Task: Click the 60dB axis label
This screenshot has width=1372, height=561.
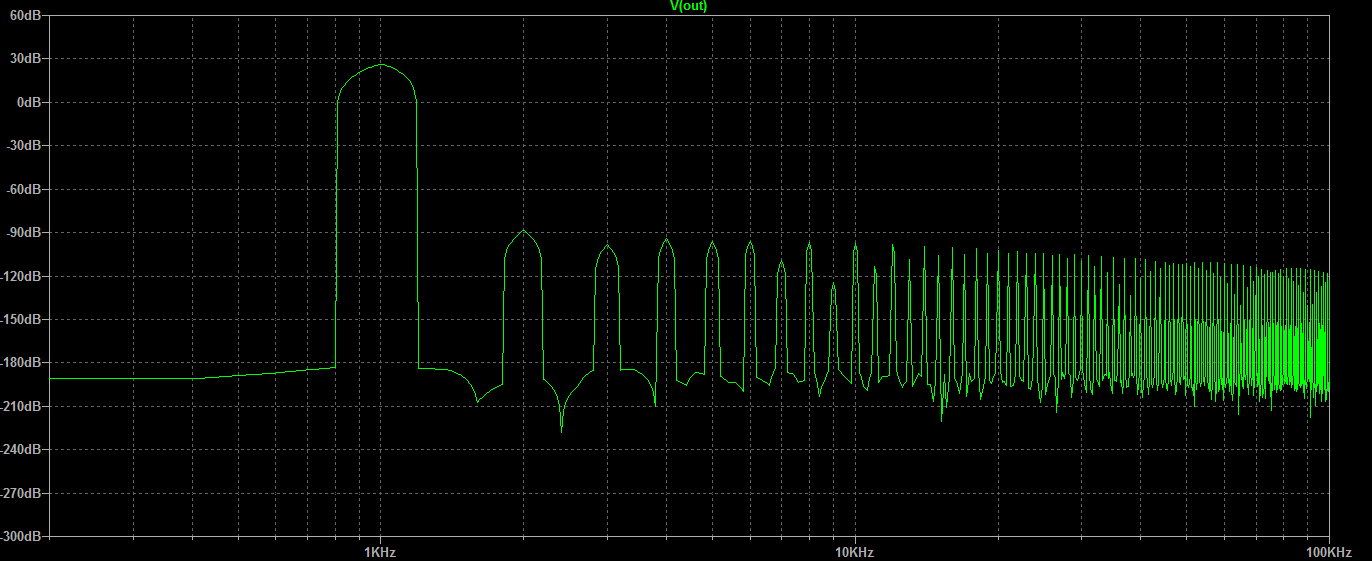Action: coord(25,15)
